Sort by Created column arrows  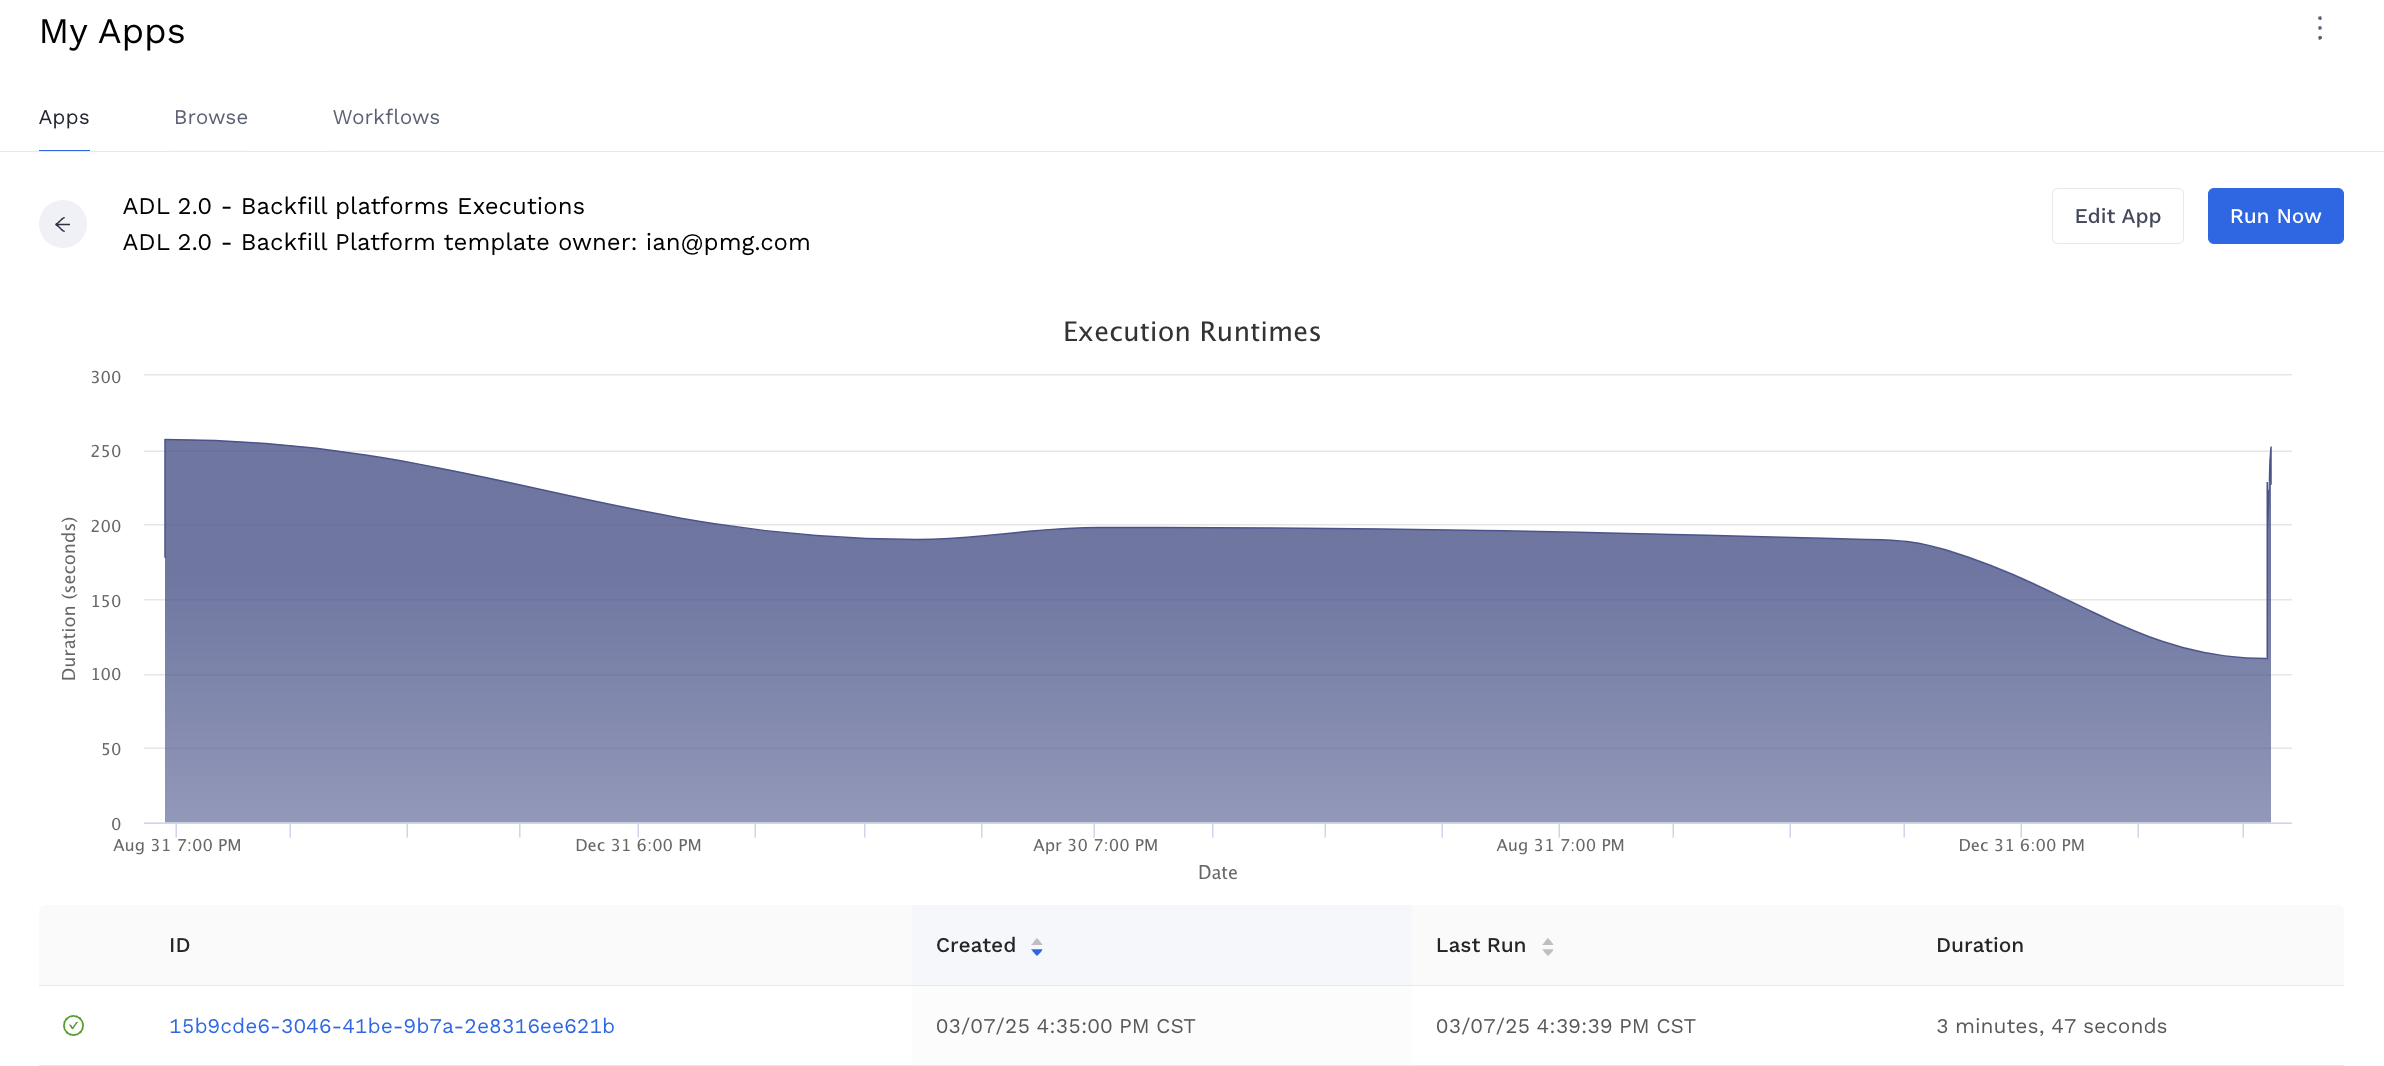[1037, 946]
